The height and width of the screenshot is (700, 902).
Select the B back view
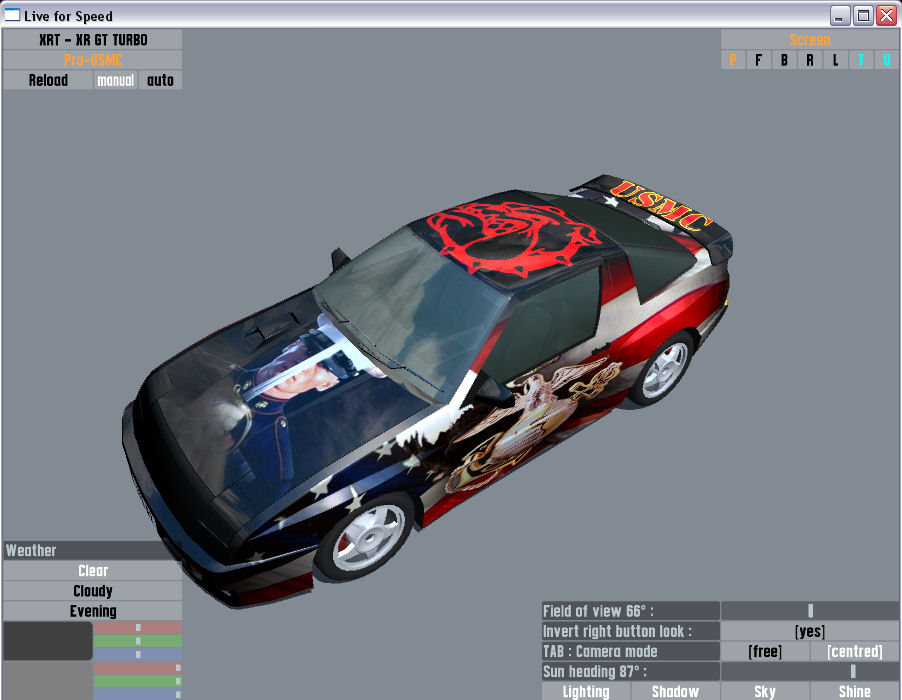point(784,60)
